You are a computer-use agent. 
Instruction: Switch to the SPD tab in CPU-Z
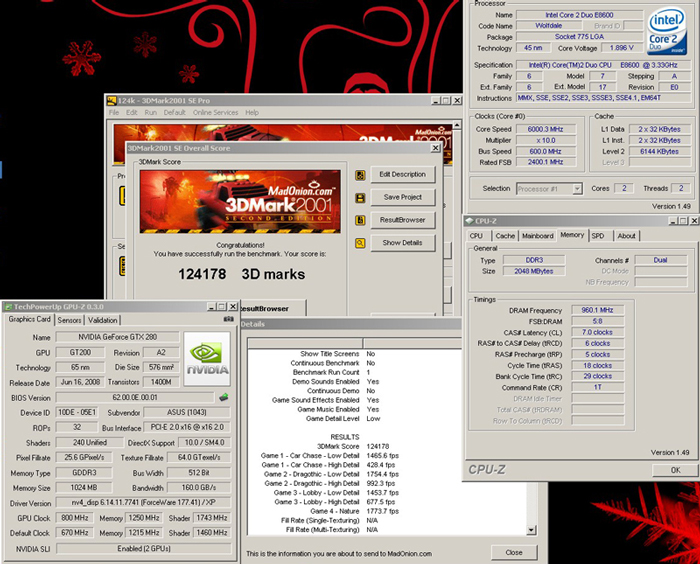tap(598, 236)
